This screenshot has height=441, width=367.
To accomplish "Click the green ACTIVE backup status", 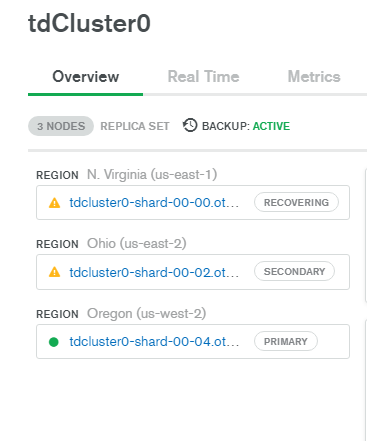I will pyautogui.click(x=271, y=126).
